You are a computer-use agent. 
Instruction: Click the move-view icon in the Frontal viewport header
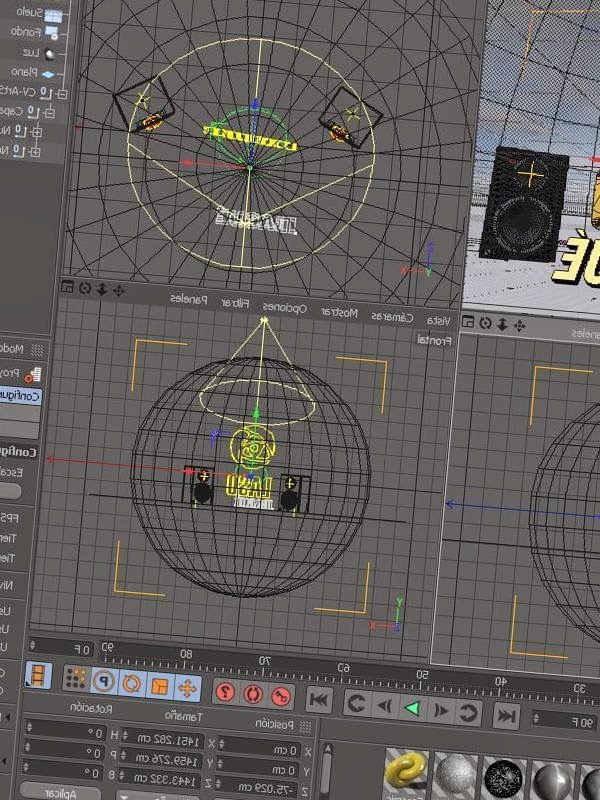click(x=118, y=291)
